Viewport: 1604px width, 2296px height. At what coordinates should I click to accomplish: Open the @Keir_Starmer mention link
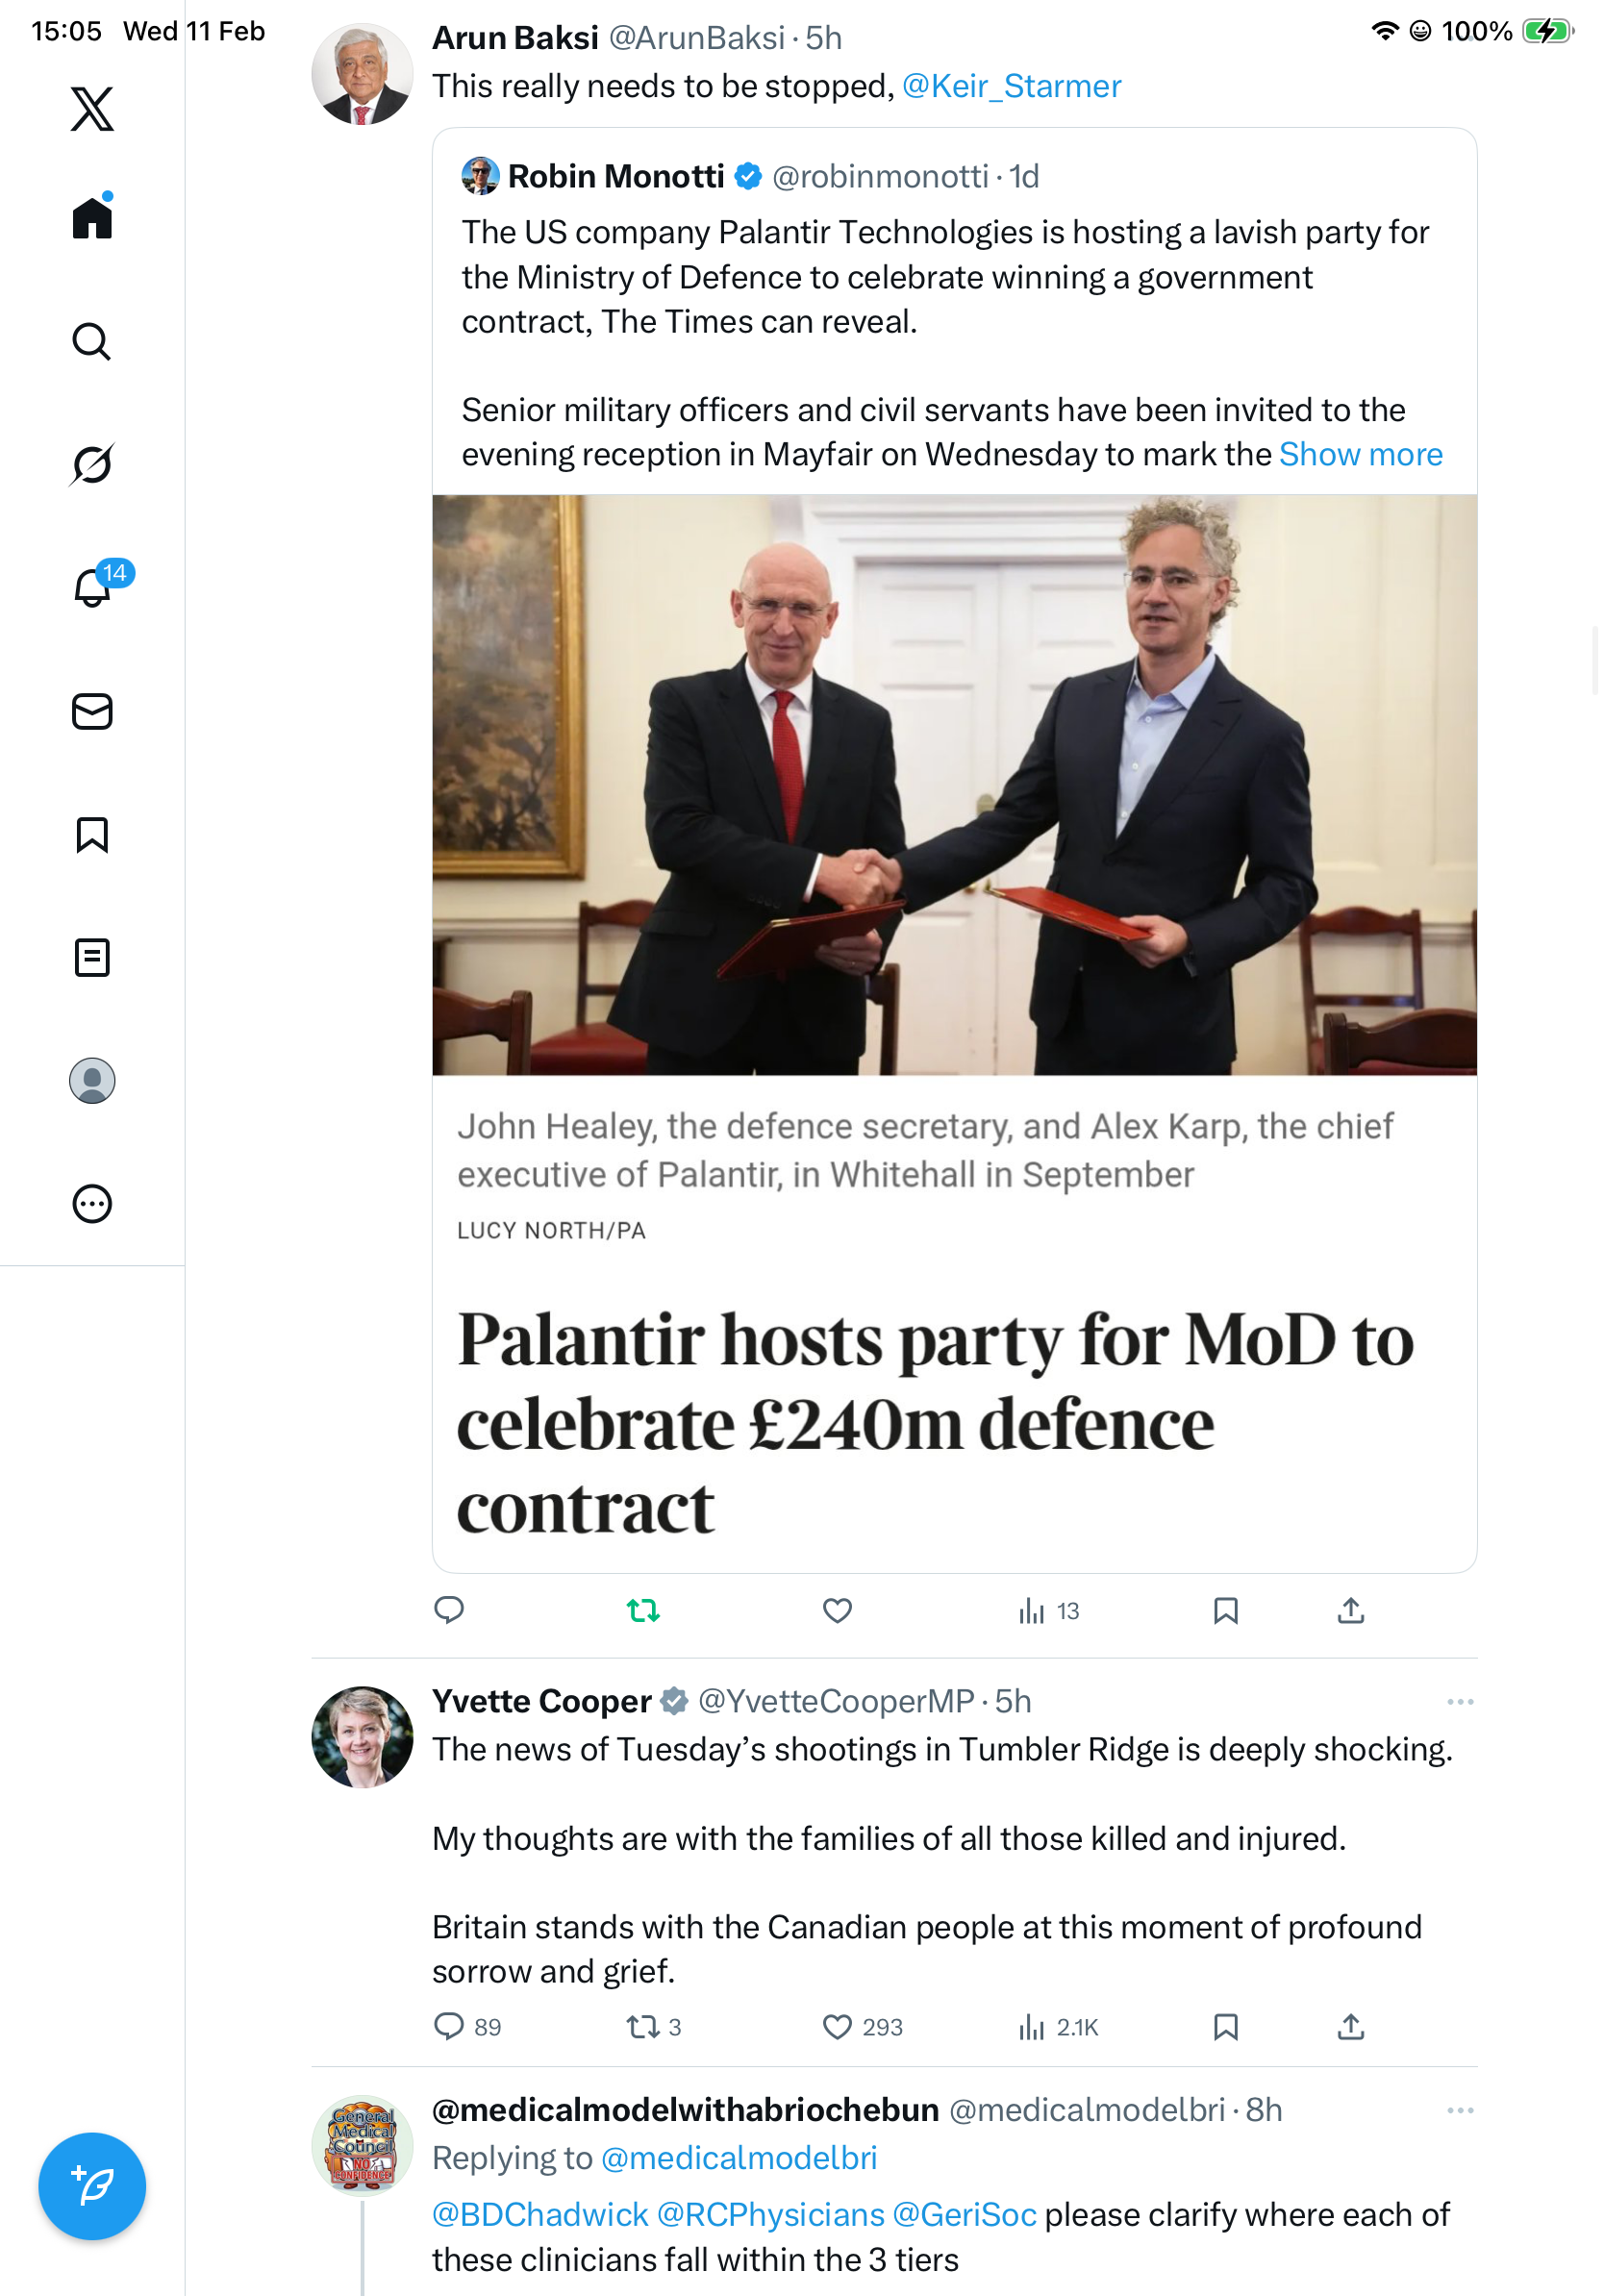(x=1011, y=87)
